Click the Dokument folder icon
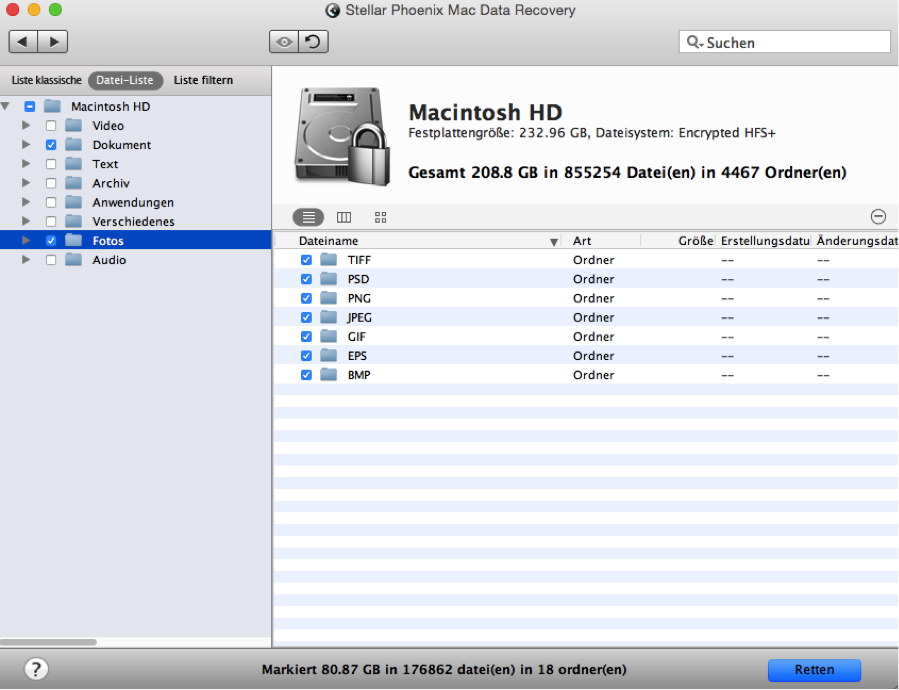This screenshot has width=899, height=690. 73,145
